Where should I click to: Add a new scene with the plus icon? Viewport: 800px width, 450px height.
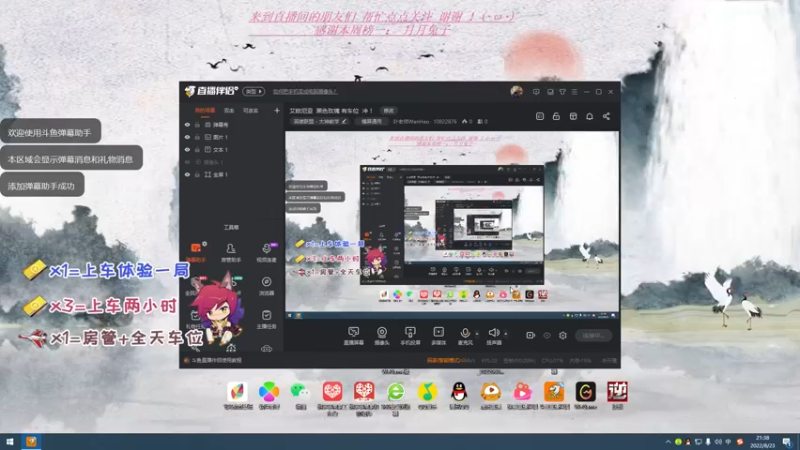click(x=277, y=110)
